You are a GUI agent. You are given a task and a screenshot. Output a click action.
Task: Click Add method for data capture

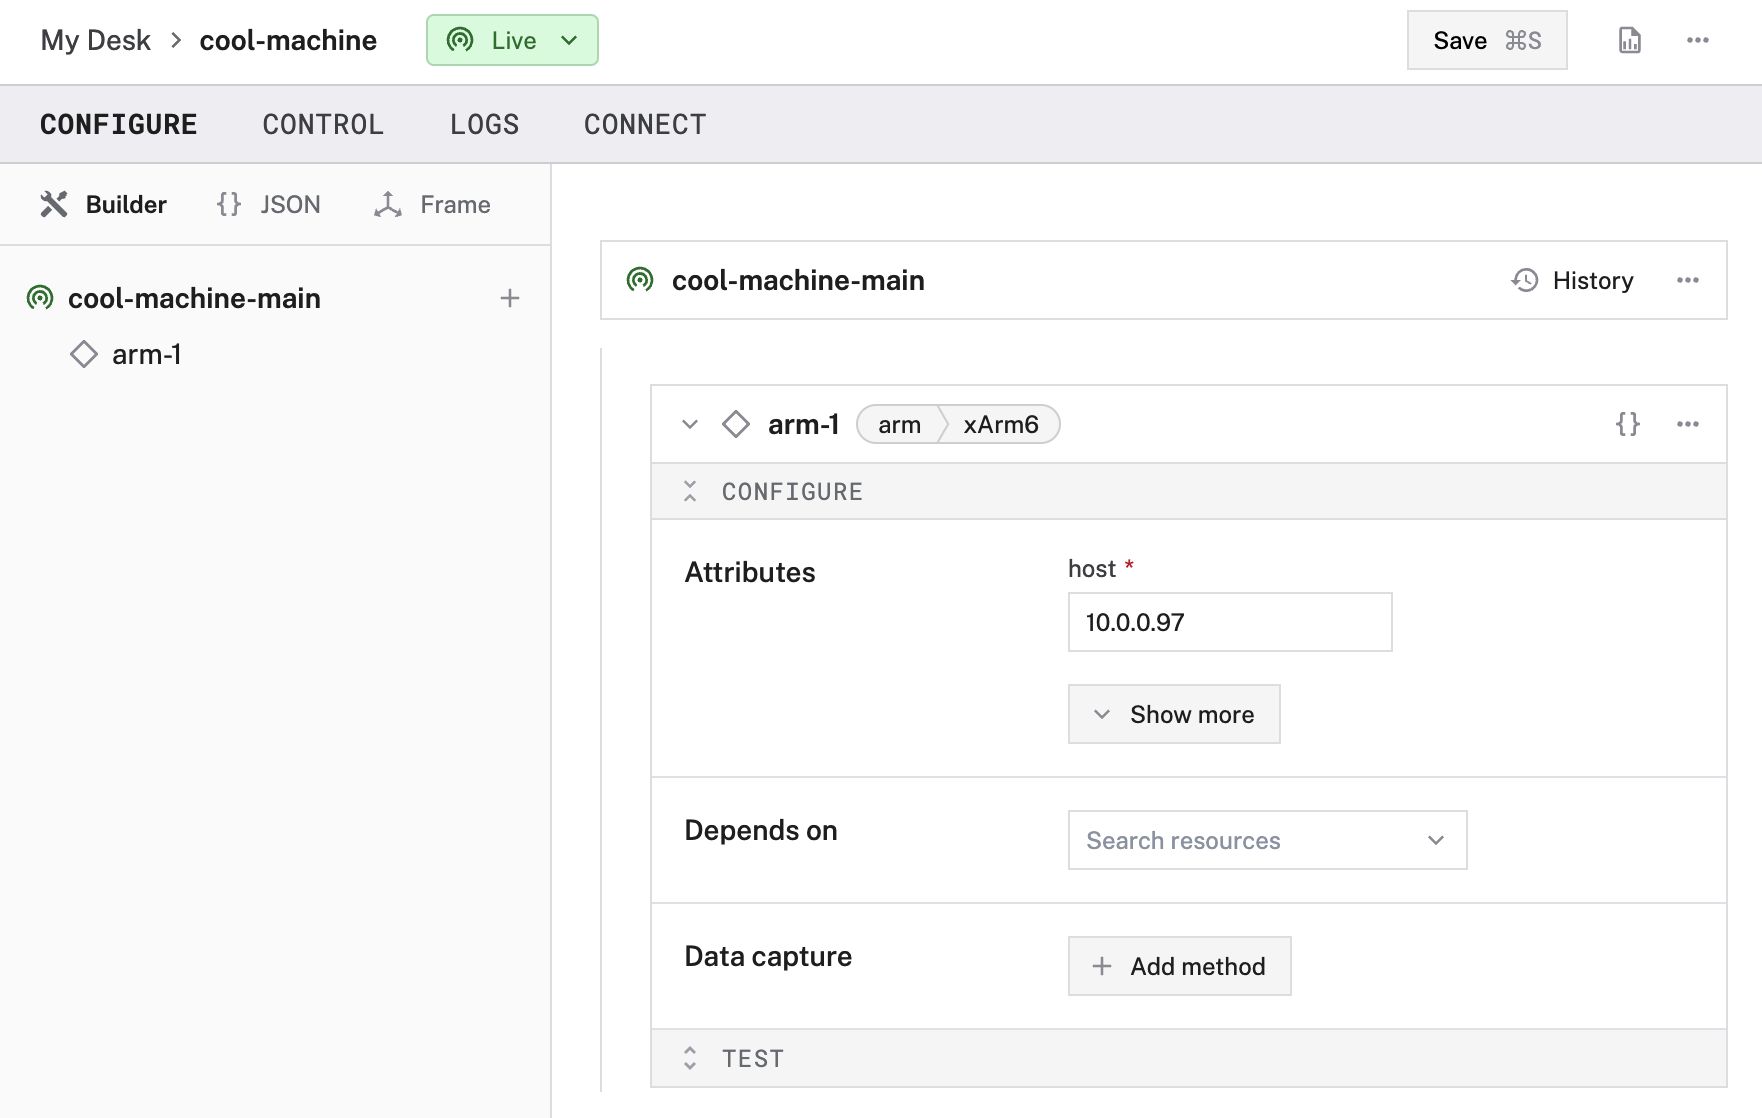click(x=1179, y=966)
